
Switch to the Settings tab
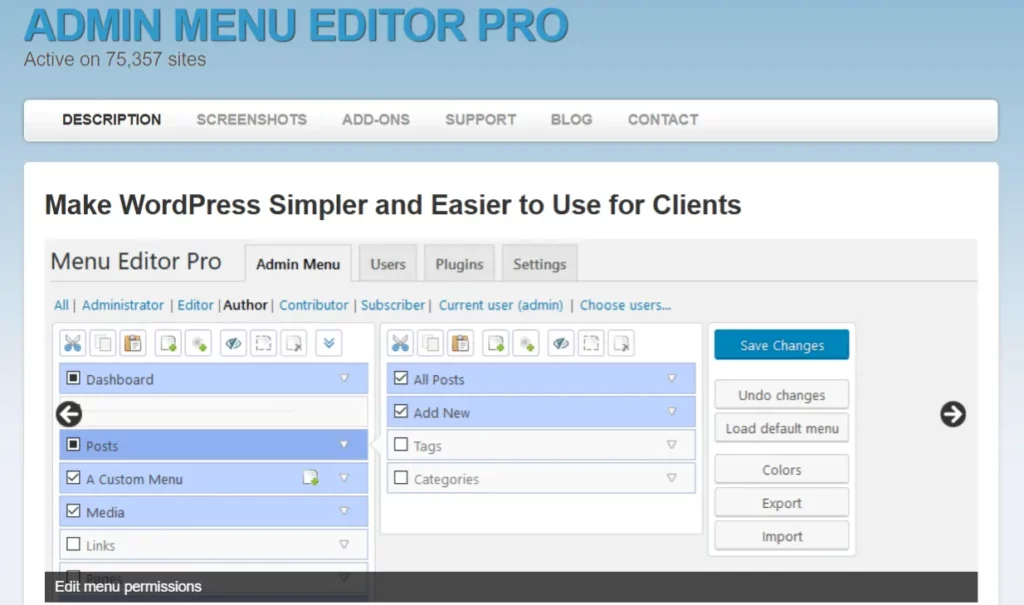539,263
